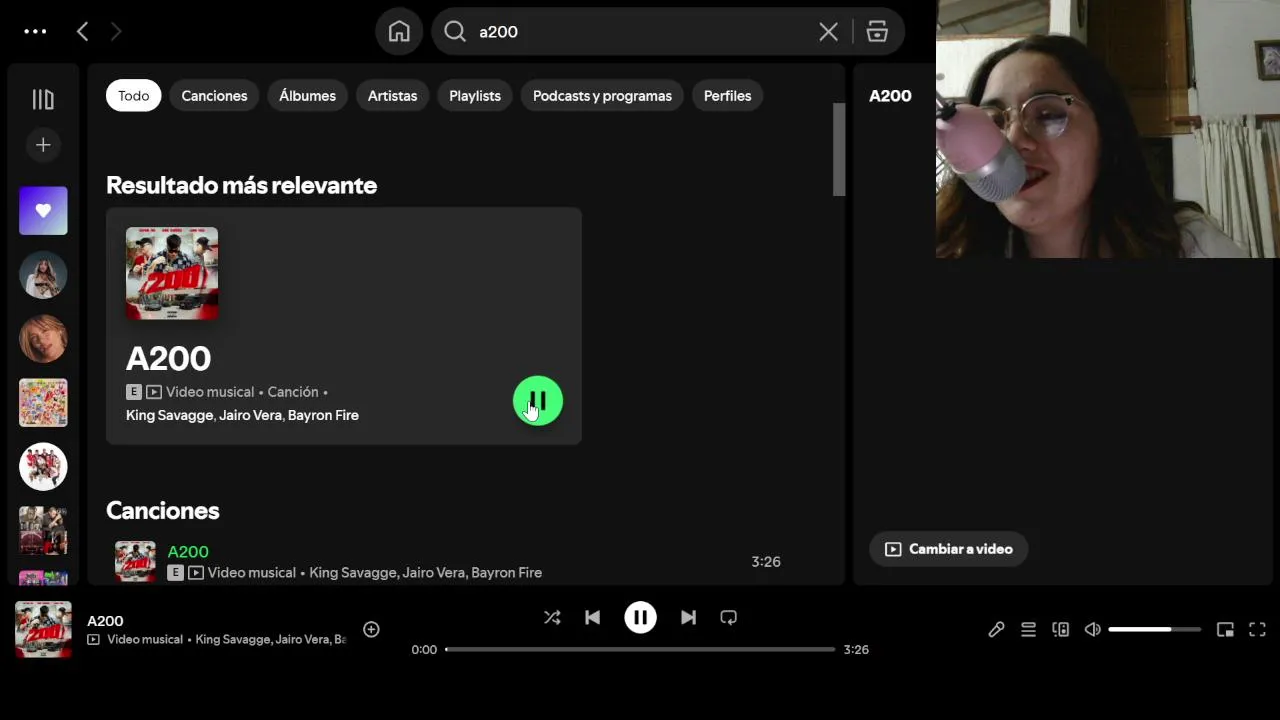Open King Savagge artist link in top result
This screenshot has width=1280, height=720.
tap(169, 415)
